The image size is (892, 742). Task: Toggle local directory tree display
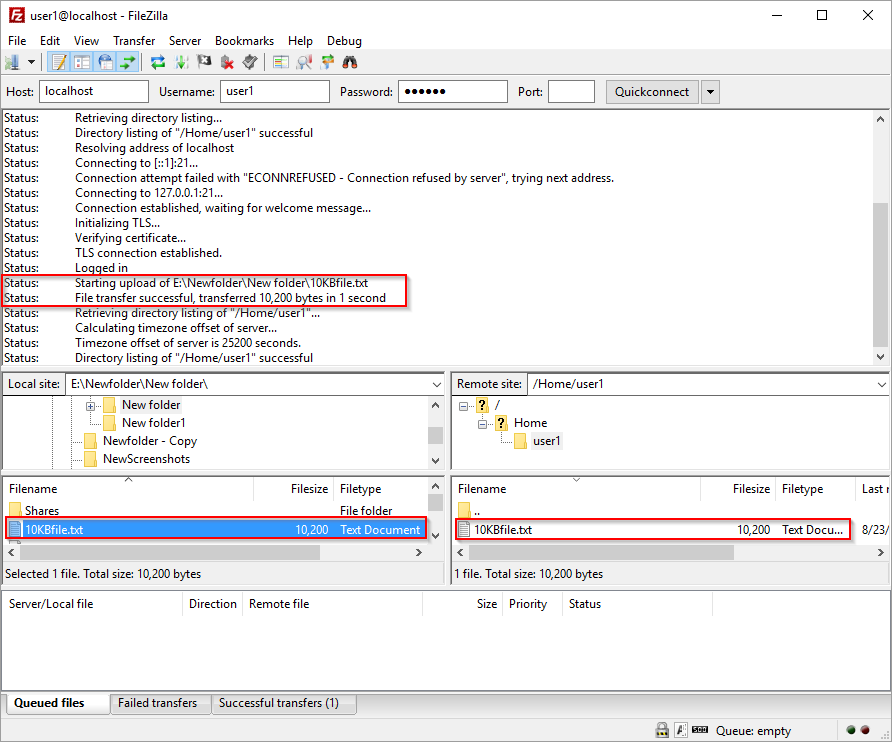coord(82,62)
